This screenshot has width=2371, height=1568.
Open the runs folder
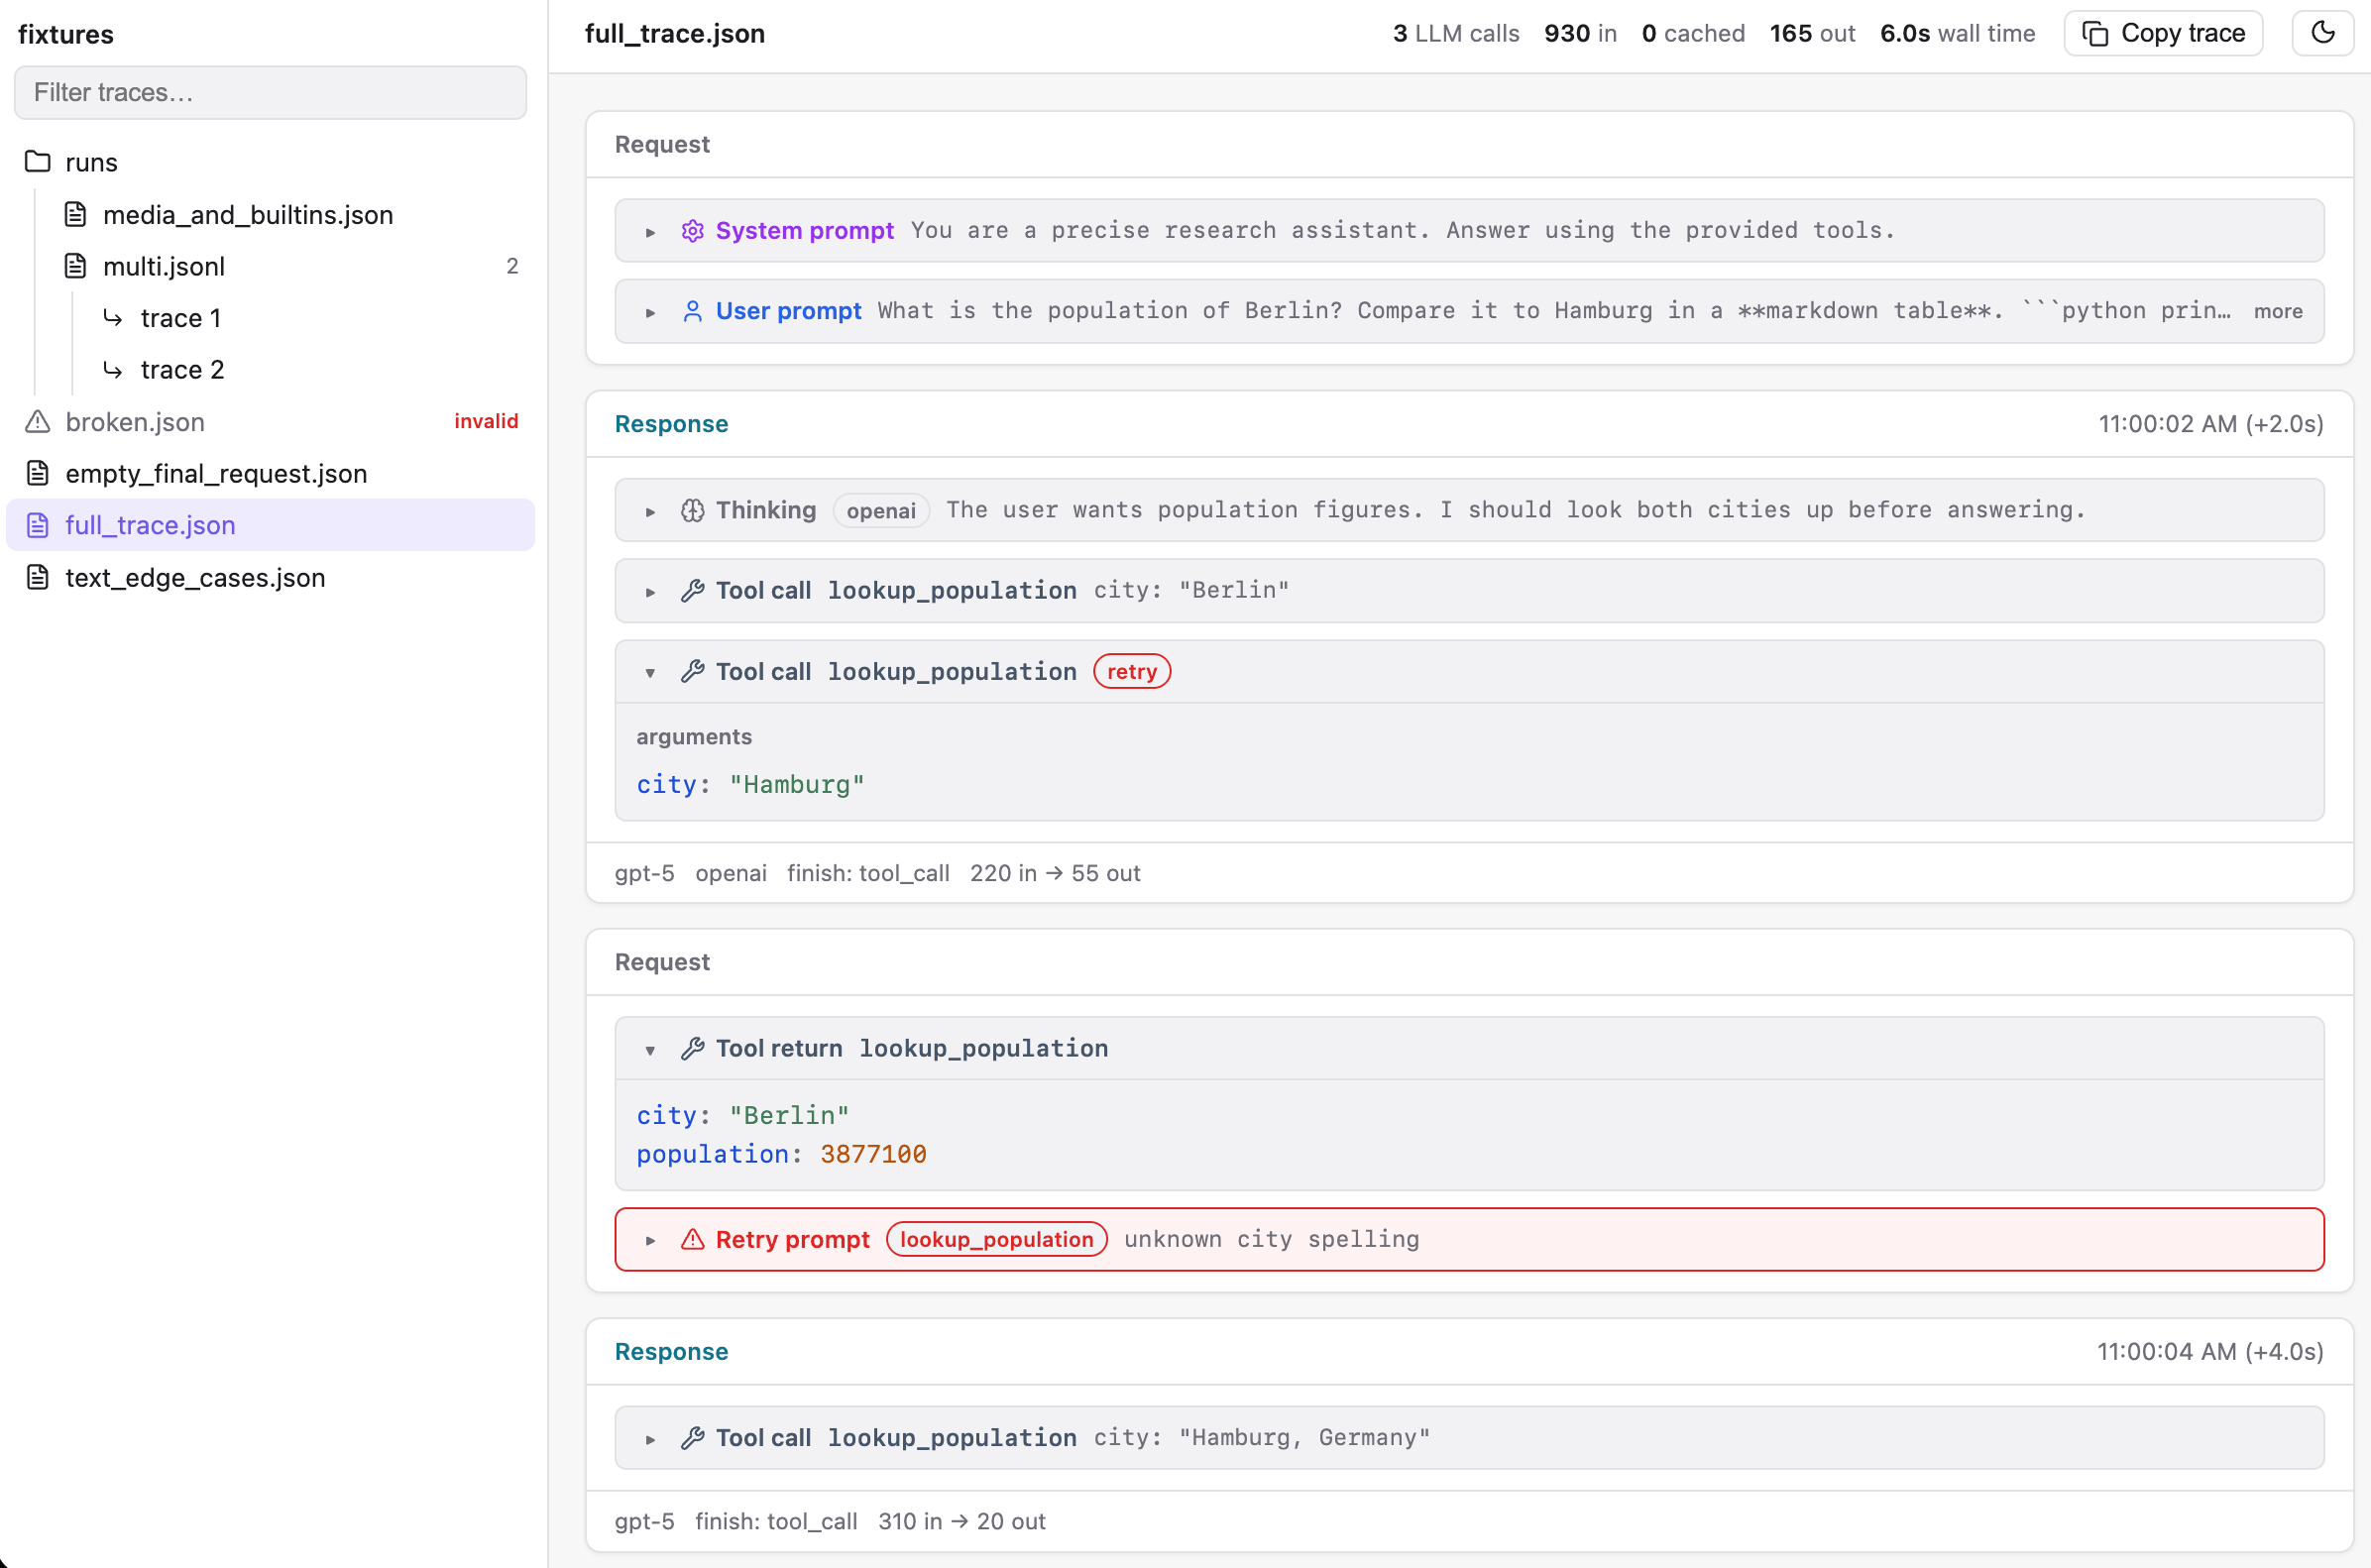click(270, 162)
